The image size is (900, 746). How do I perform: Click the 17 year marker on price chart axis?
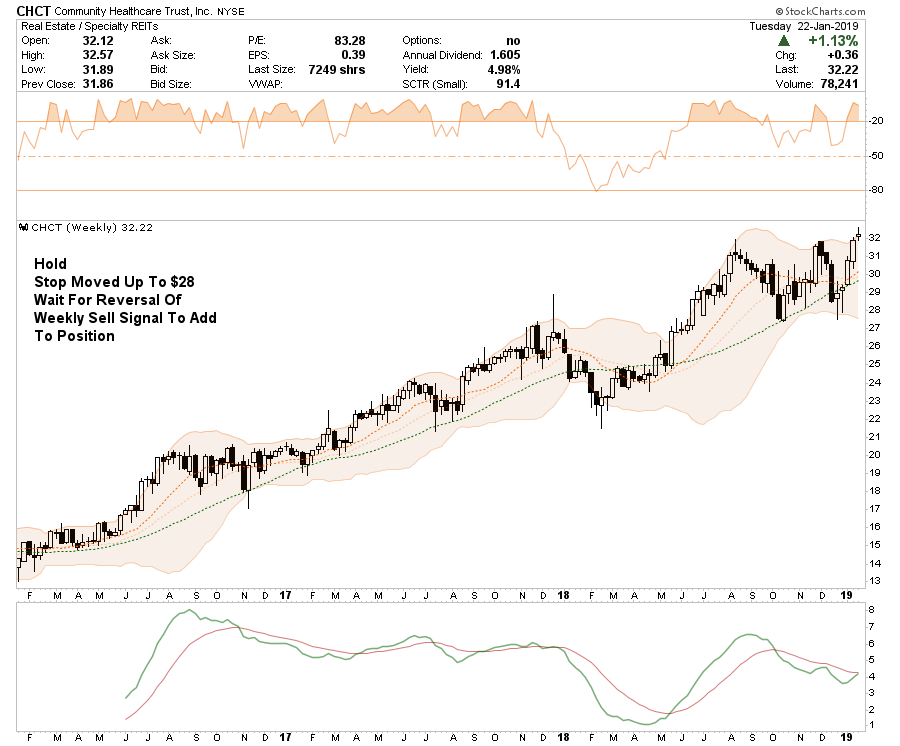[x=285, y=596]
